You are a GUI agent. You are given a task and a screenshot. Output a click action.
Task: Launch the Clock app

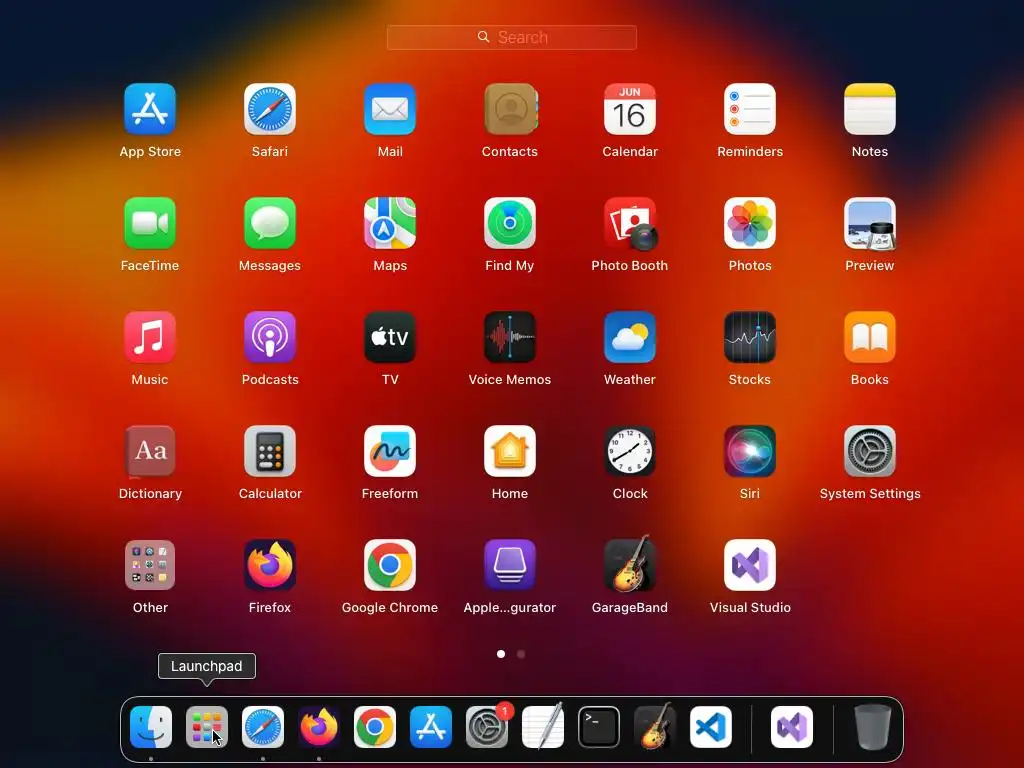(x=630, y=451)
